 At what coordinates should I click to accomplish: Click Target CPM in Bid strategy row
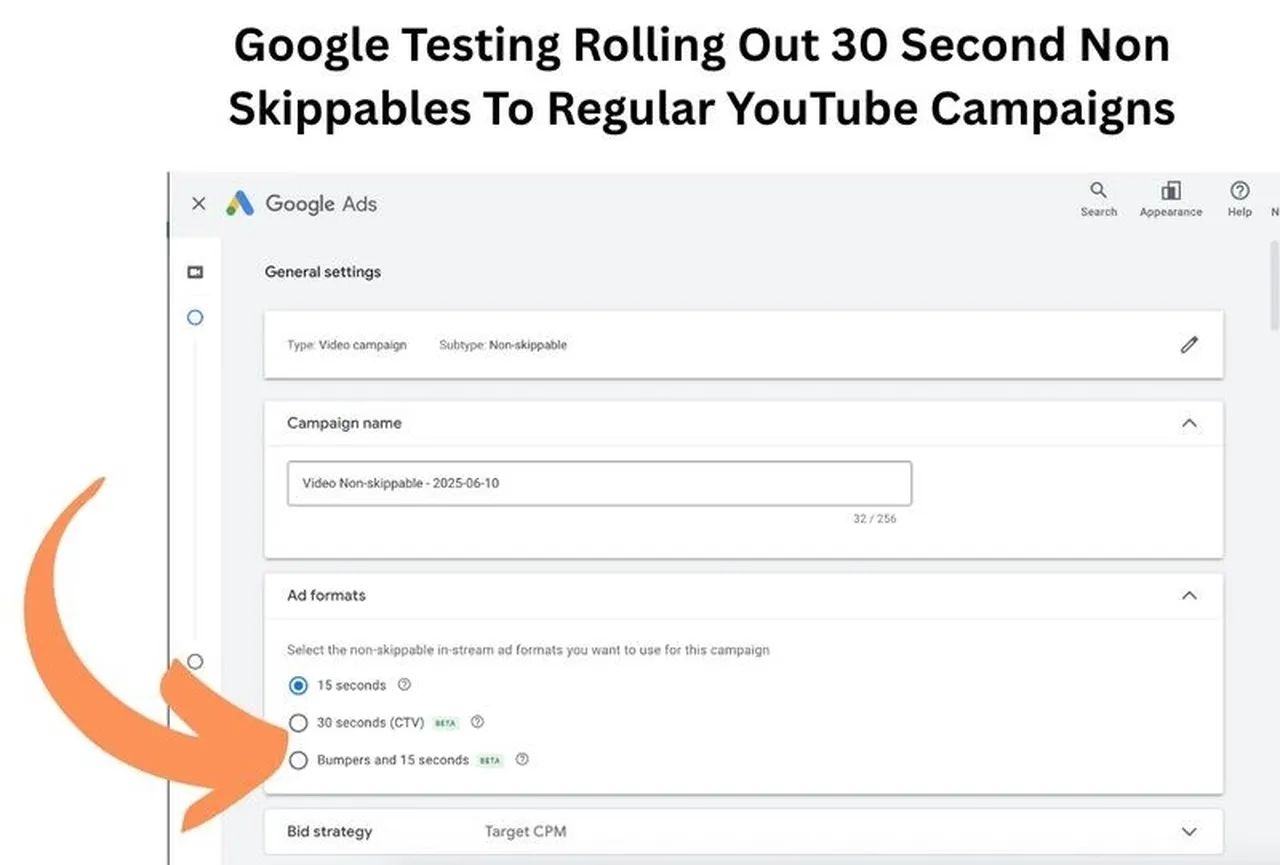click(x=525, y=831)
